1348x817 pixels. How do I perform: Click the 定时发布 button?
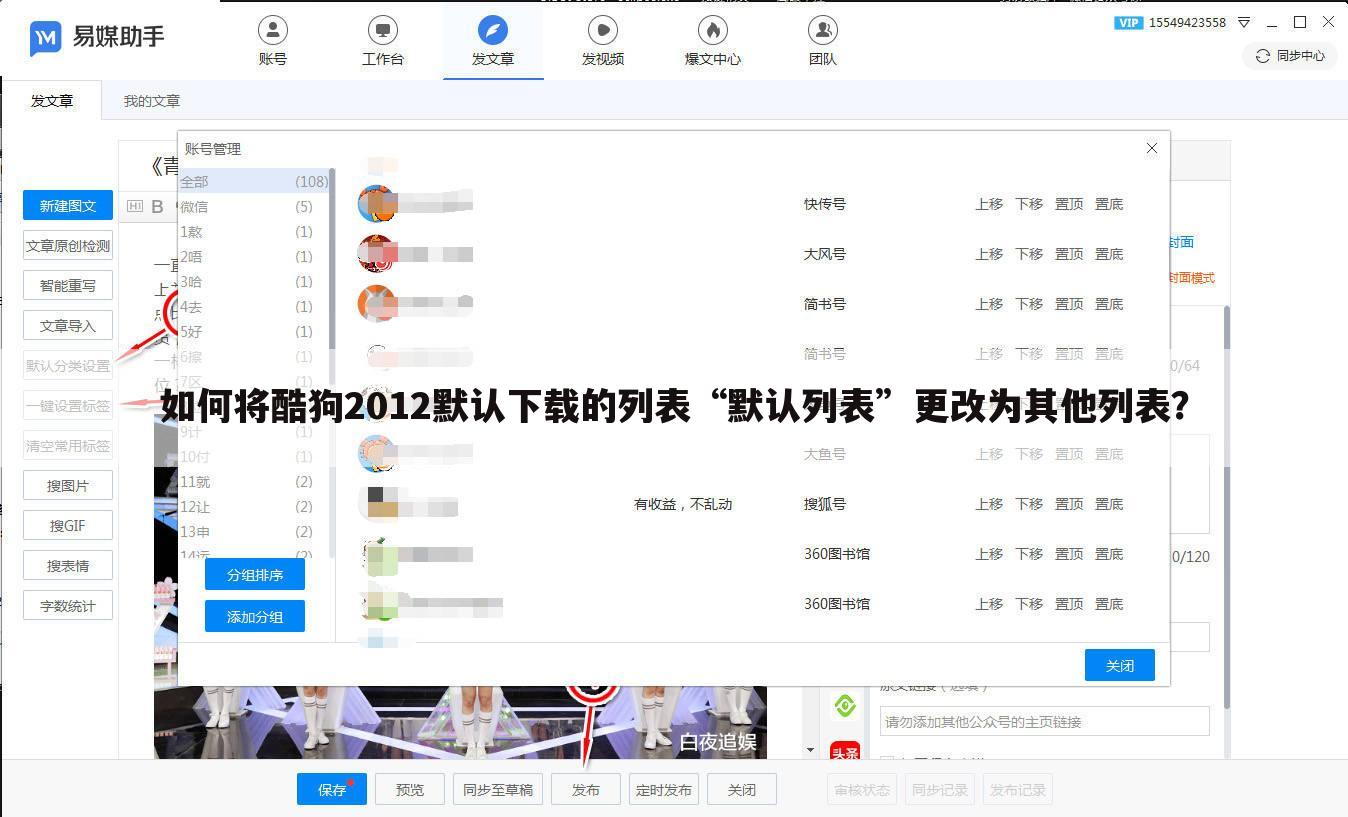pos(664,790)
